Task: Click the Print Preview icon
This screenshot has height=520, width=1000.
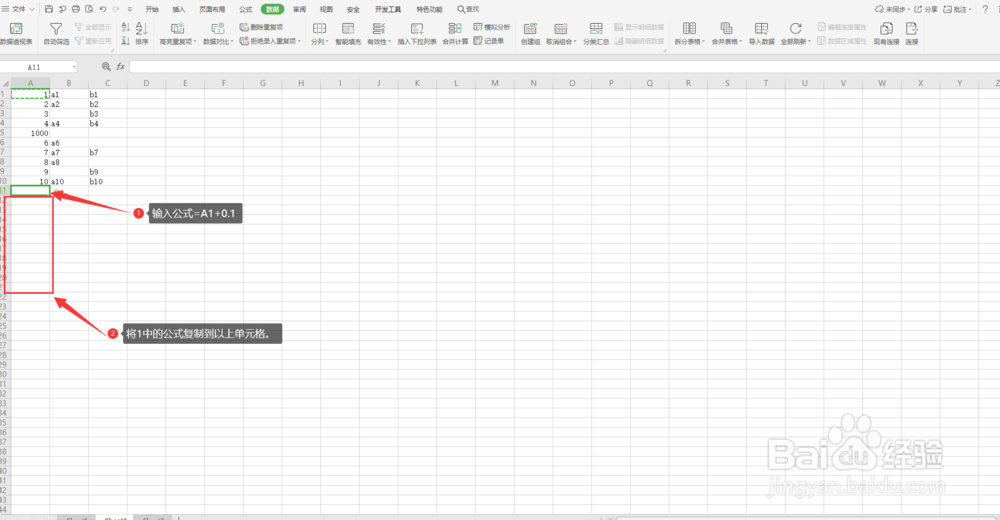Action: click(89, 9)
